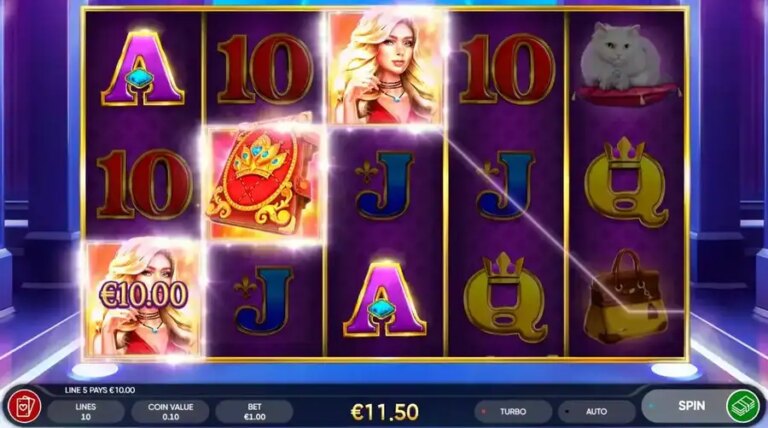Click the gold Q symbol in fourth reel

pos(505,297)
